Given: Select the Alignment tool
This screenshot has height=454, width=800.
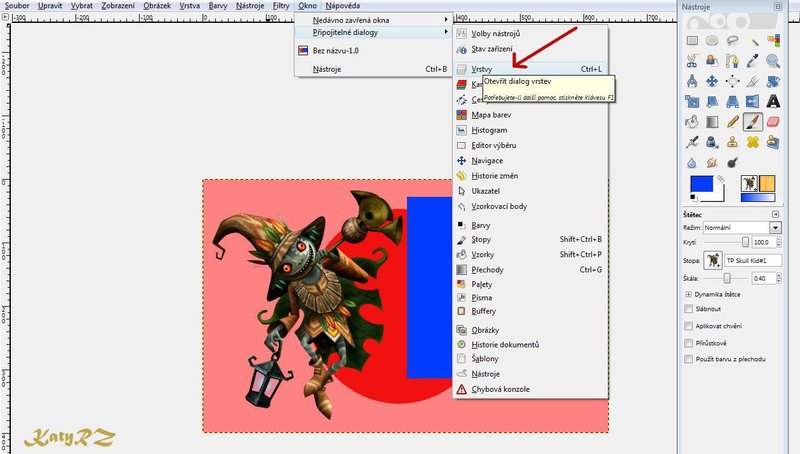Looking at the screenshot, I should click(x=733, y=81).
